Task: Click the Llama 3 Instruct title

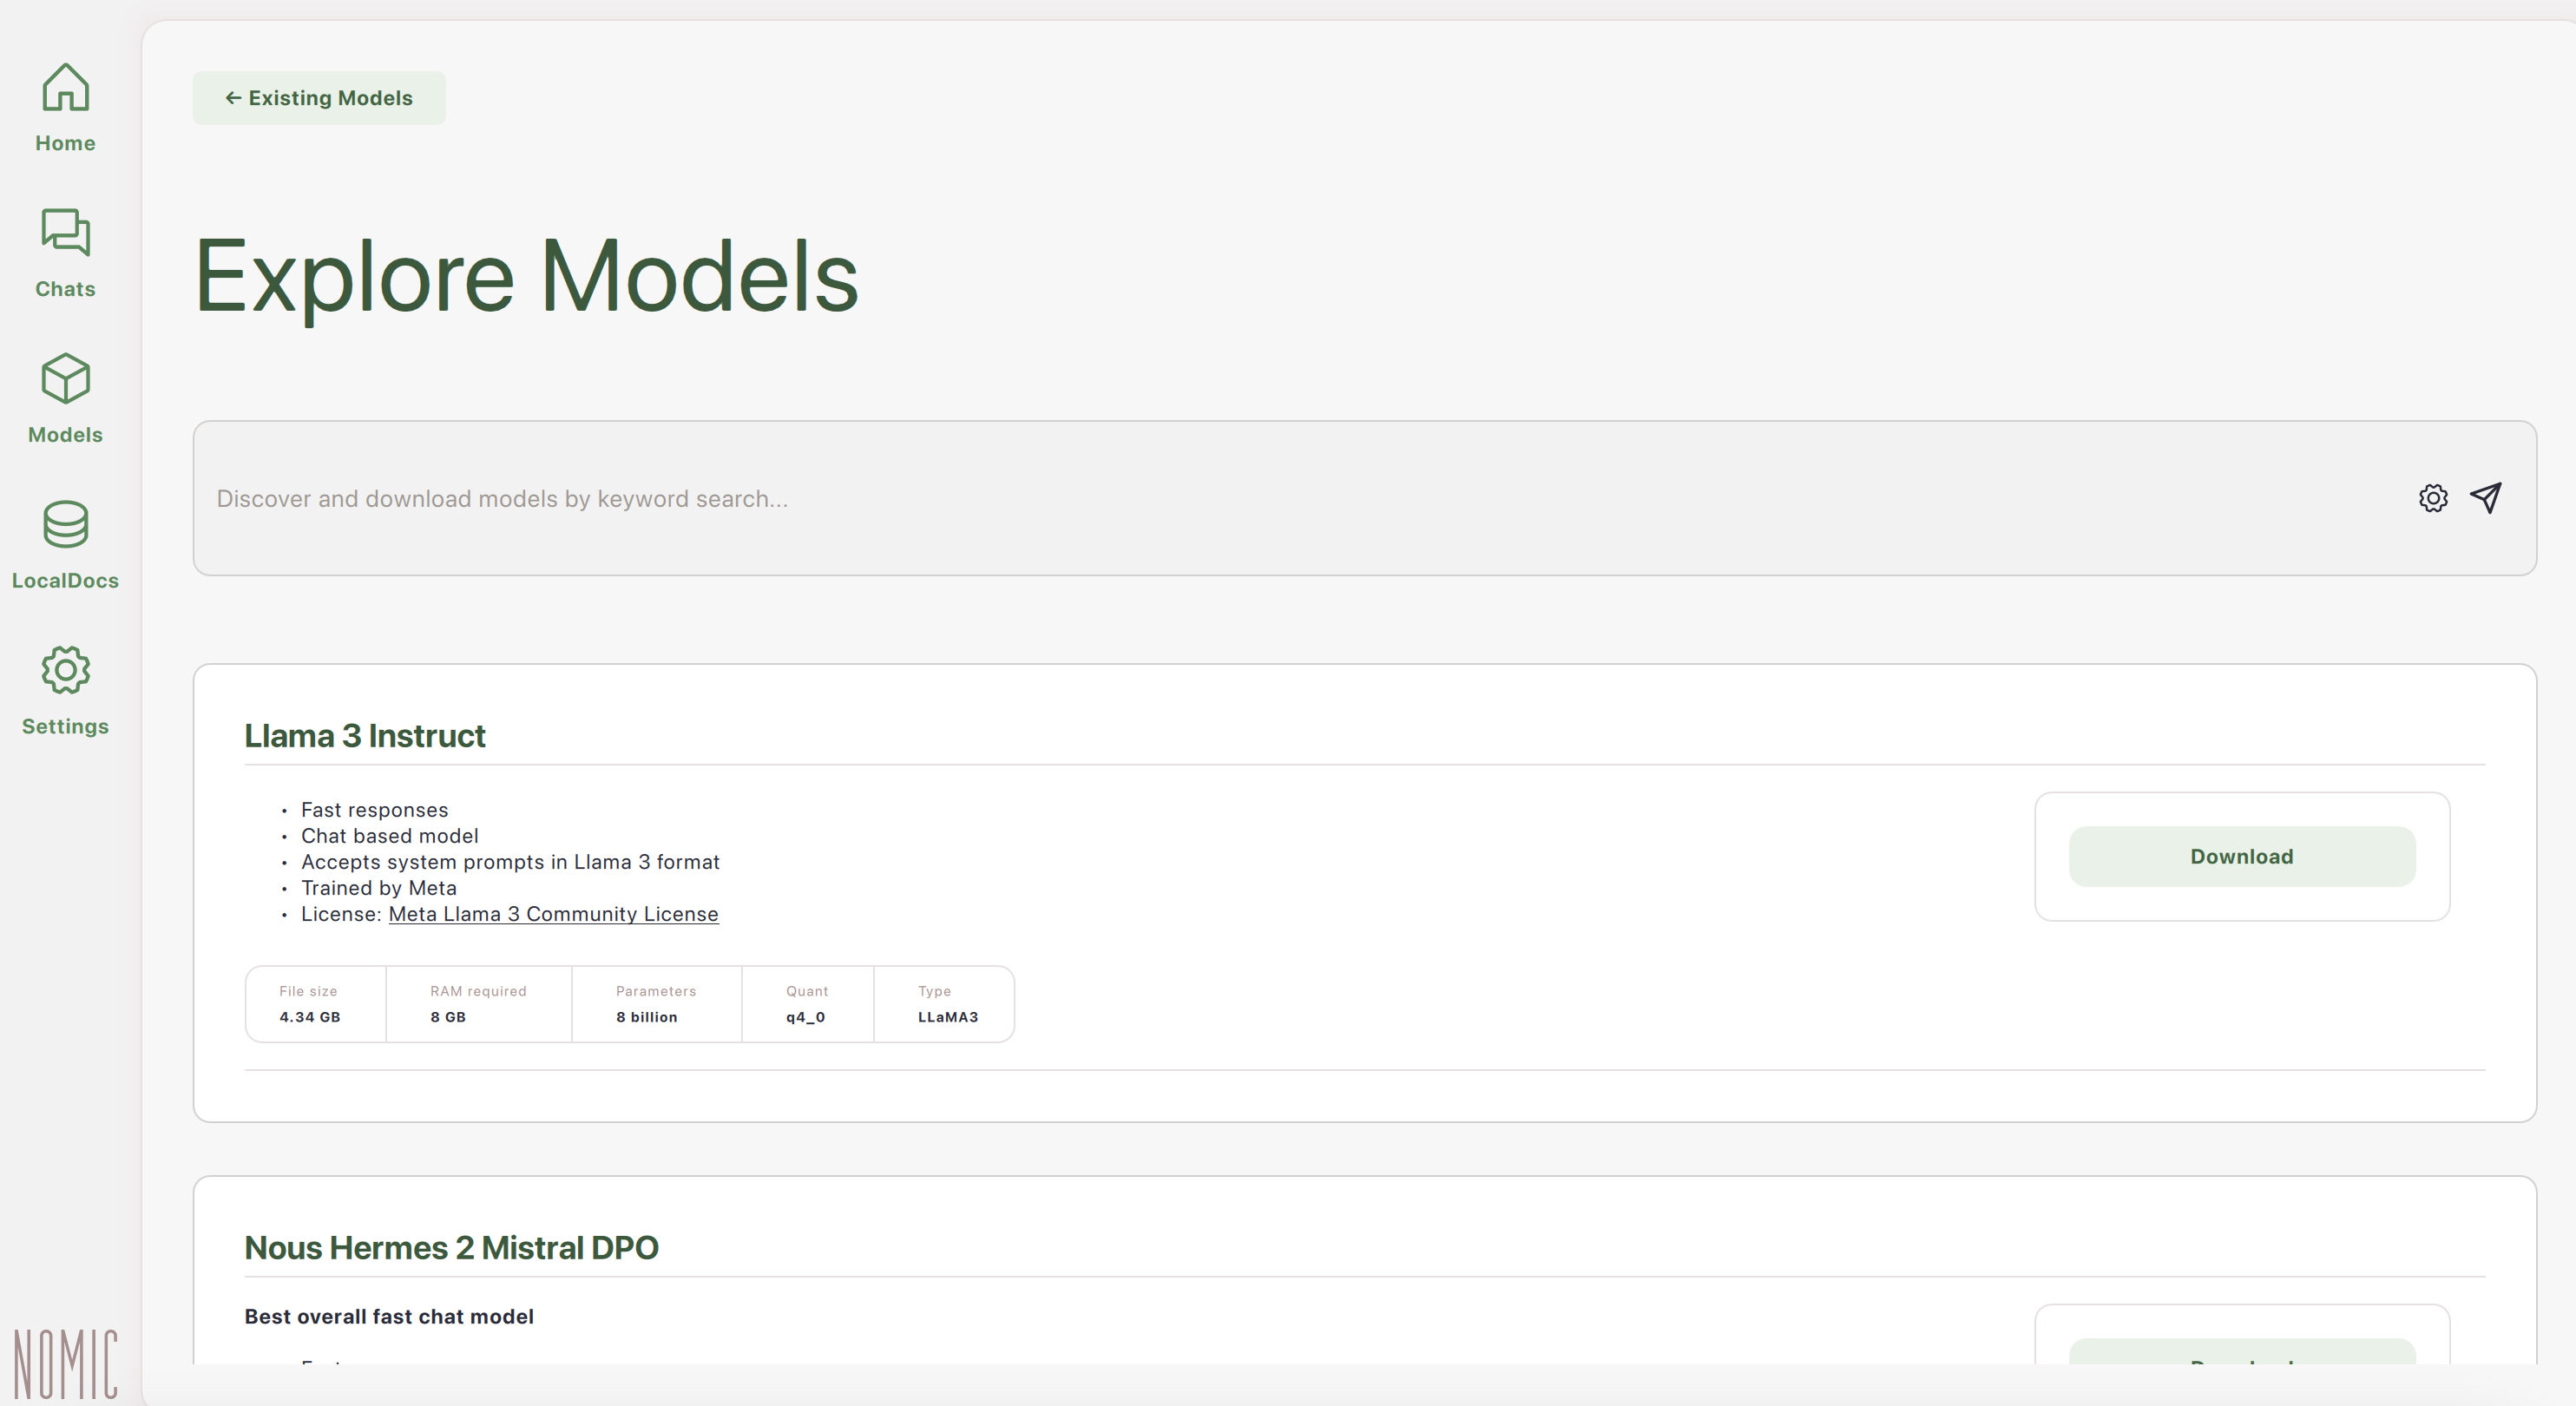Action: click(x=365, y=736)
